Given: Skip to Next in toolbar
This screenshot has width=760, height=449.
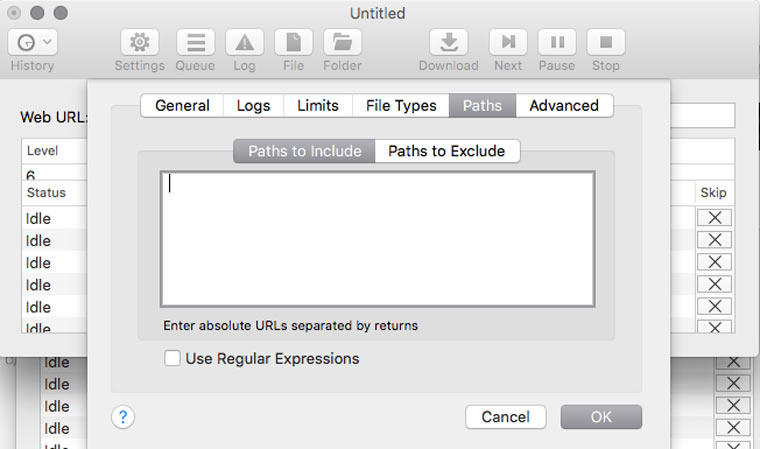Looking at the screenshot, I should pyautogui.click(x=508, y=43).
